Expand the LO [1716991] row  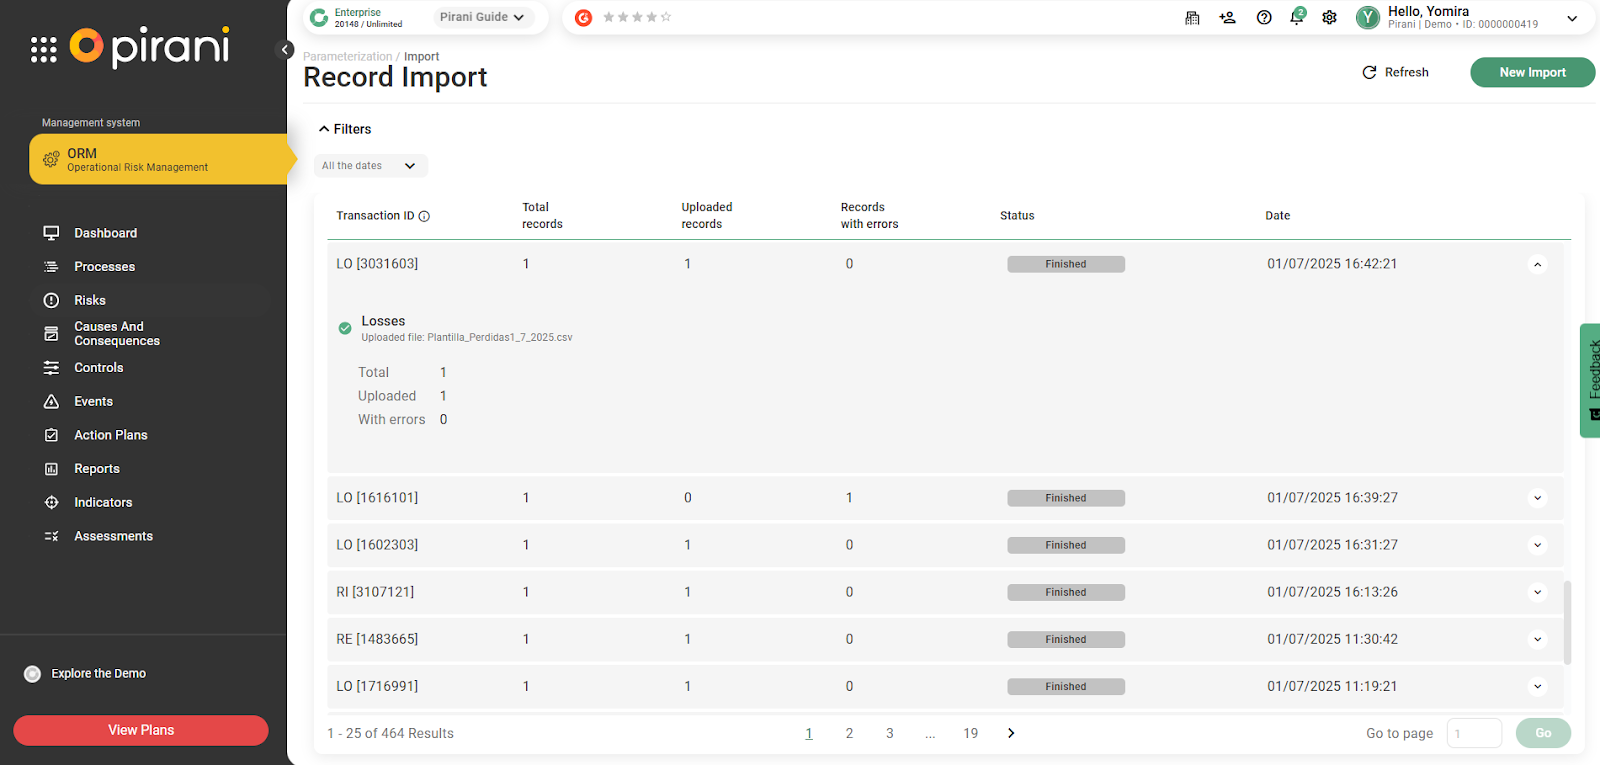pyautogui.click(x=1538, y=686)
